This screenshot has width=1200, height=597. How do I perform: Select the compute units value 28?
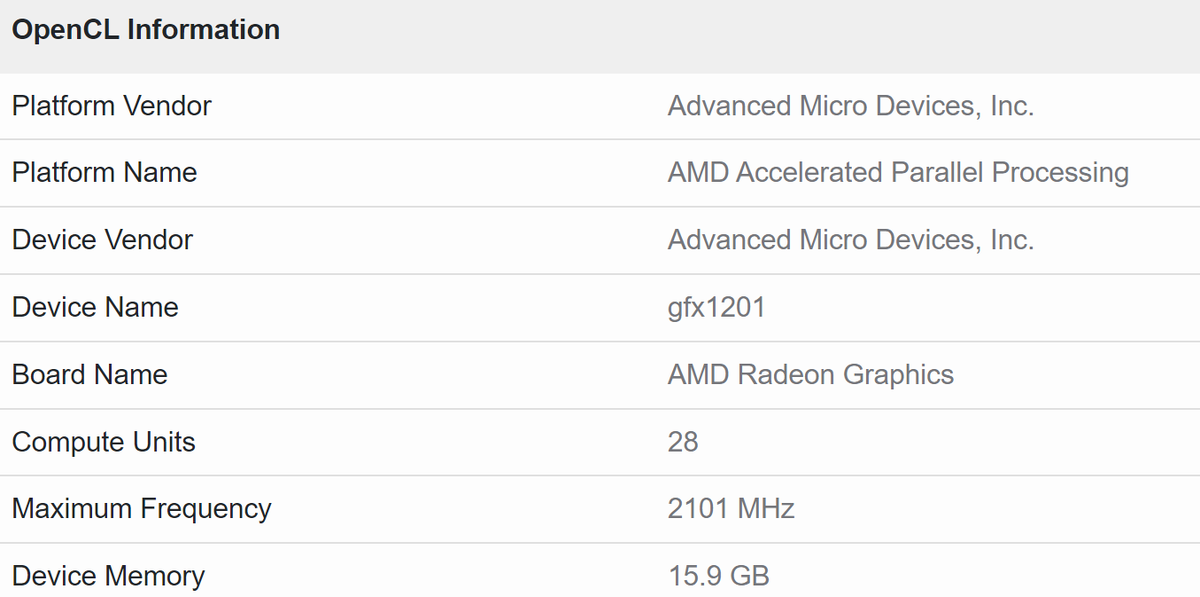pos(683,442)
